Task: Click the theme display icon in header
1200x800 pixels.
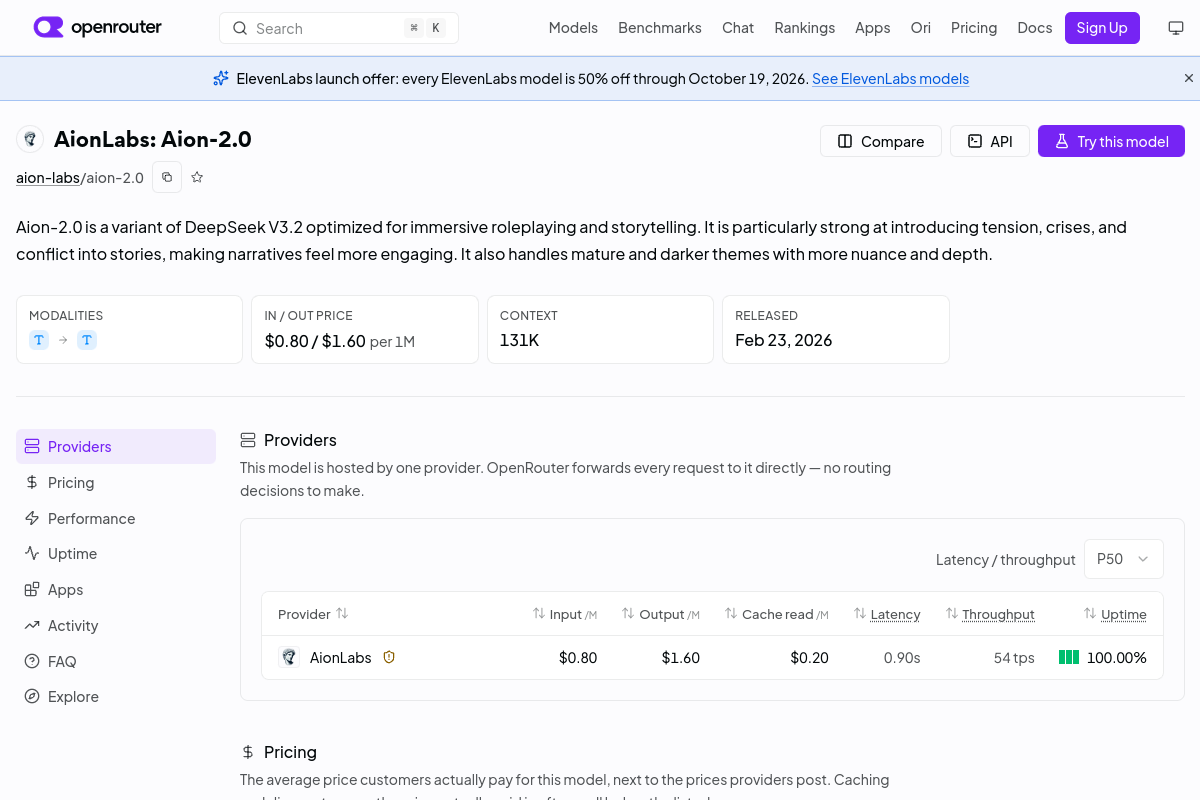Action: pos(1176,28)
